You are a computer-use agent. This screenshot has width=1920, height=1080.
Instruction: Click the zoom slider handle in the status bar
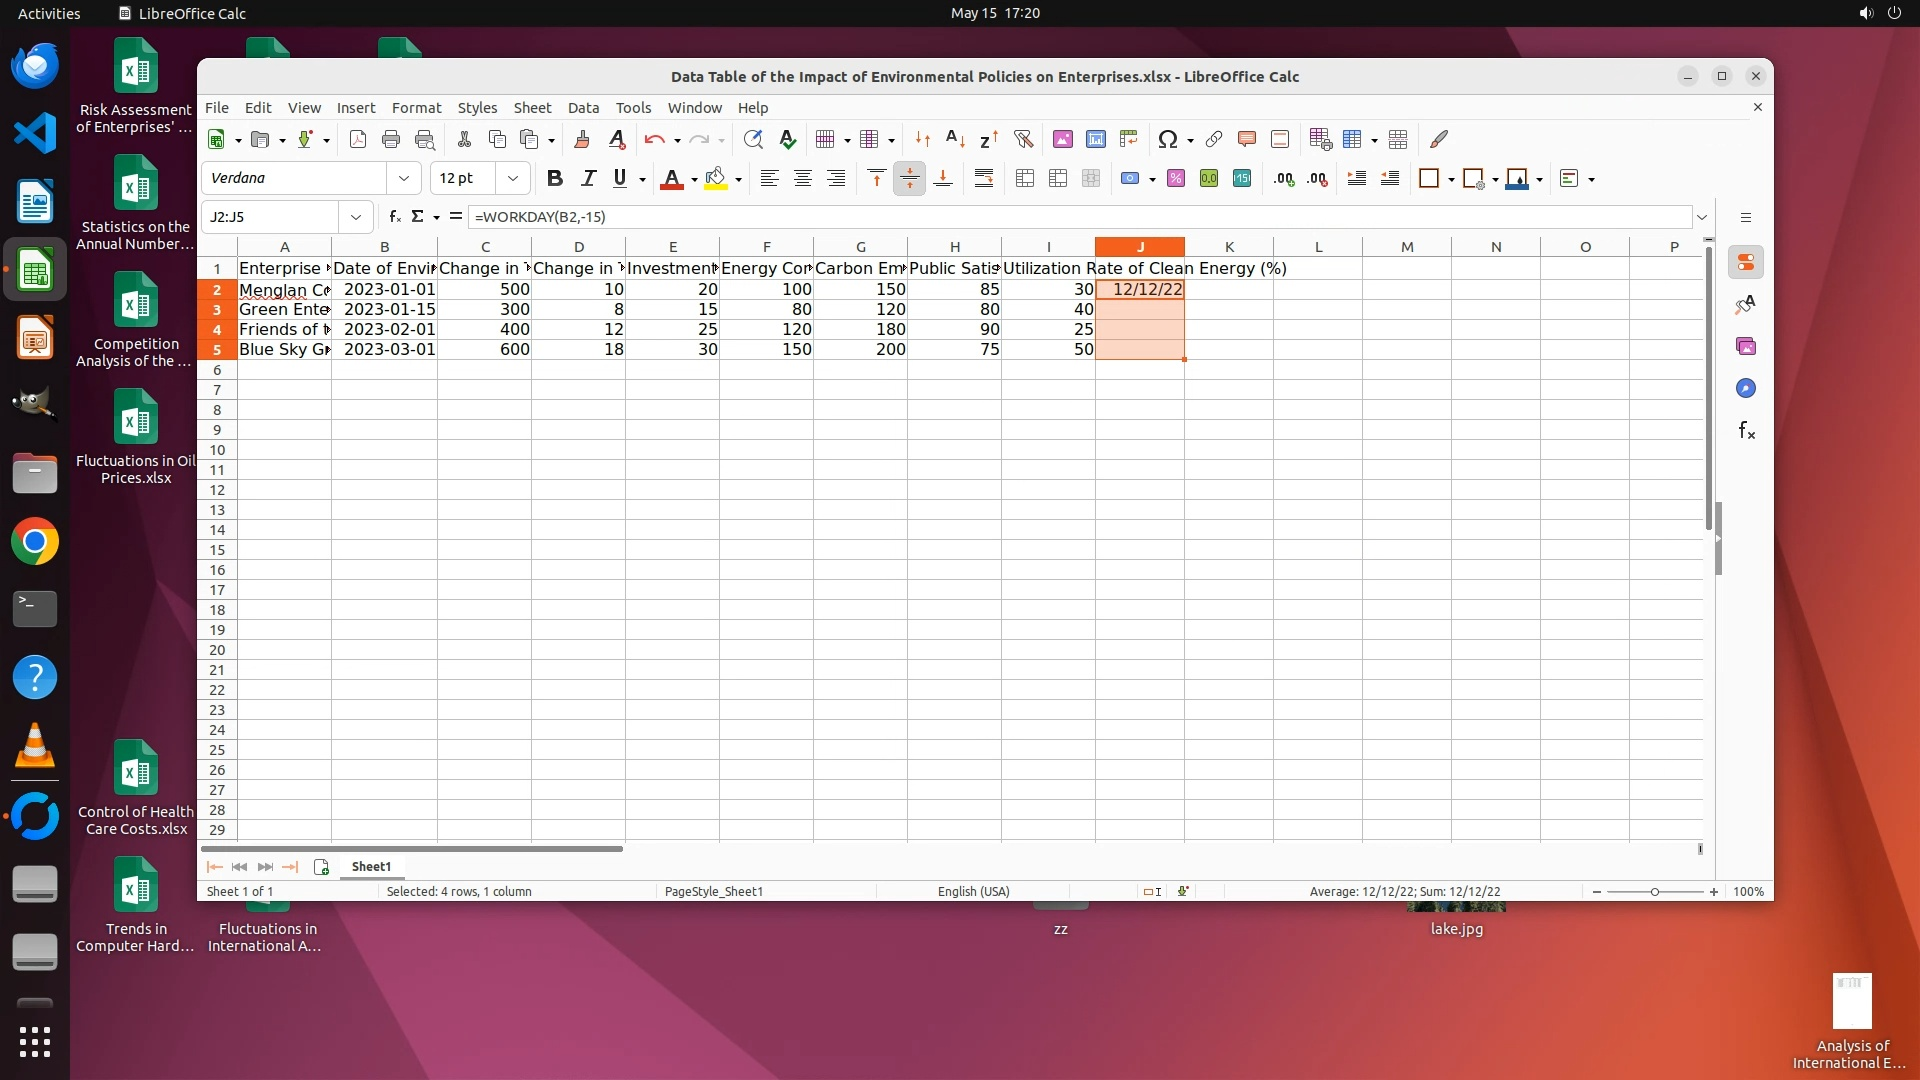(x=1654, y=891)
